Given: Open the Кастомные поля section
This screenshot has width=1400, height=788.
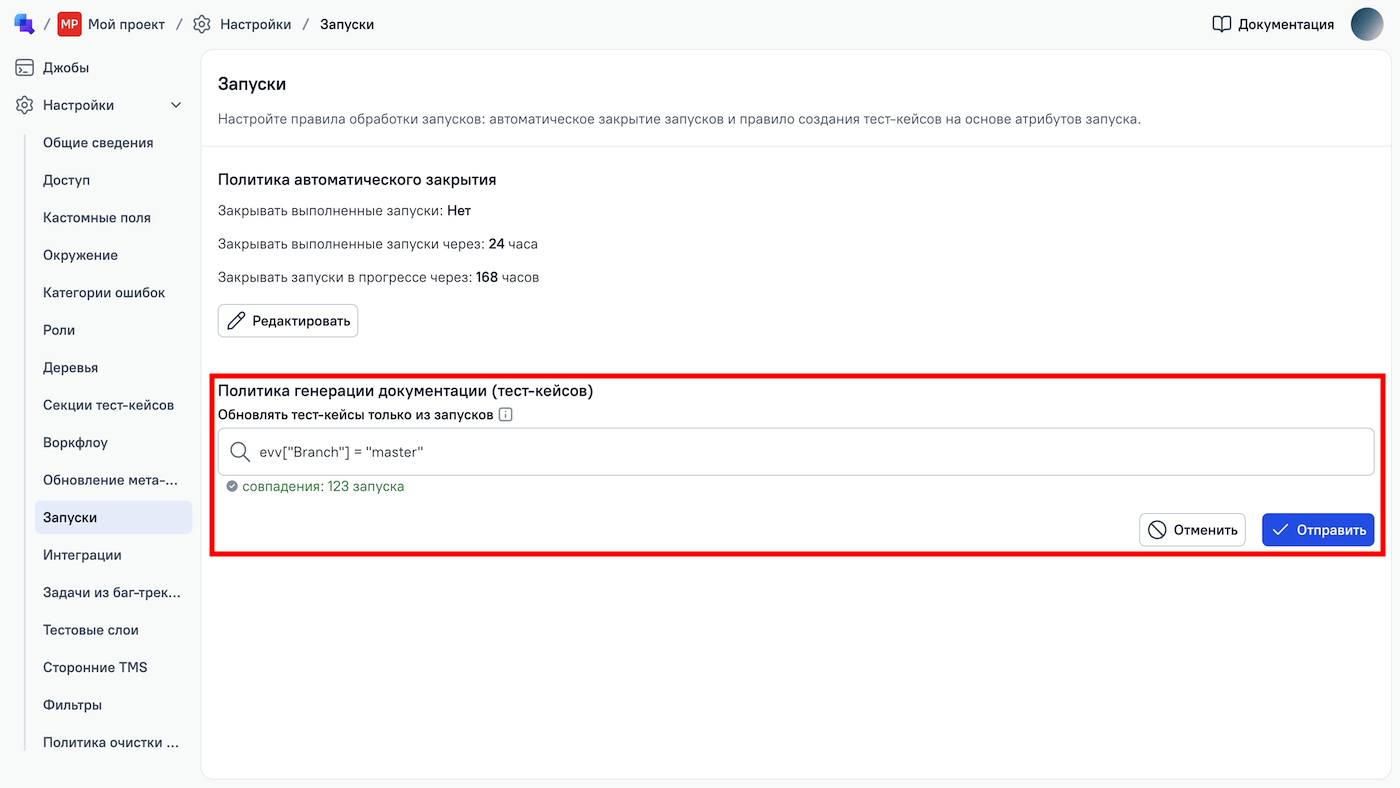Looking at the screenshot, I should (x=97, y=218).
